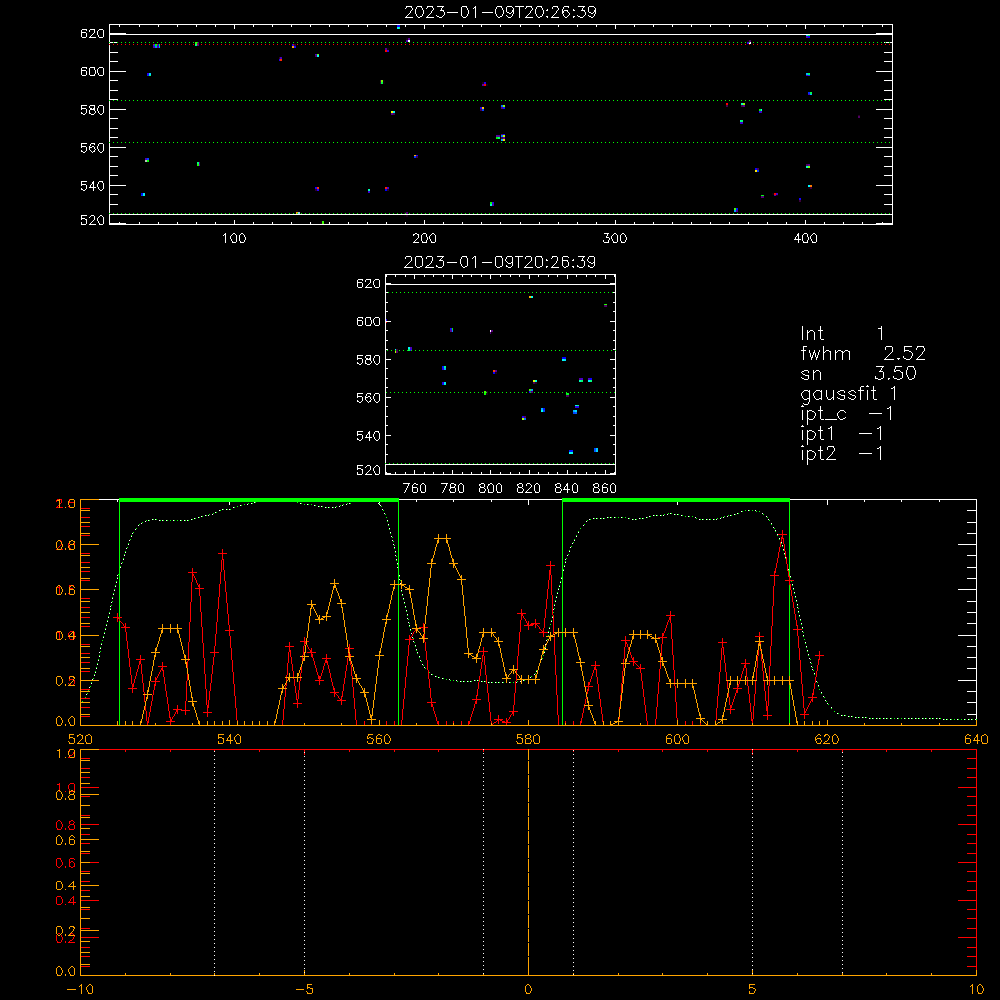1000x1000 pixels.
Task: Click x-axis label 400 on top plot
Action: coord(805,239)
